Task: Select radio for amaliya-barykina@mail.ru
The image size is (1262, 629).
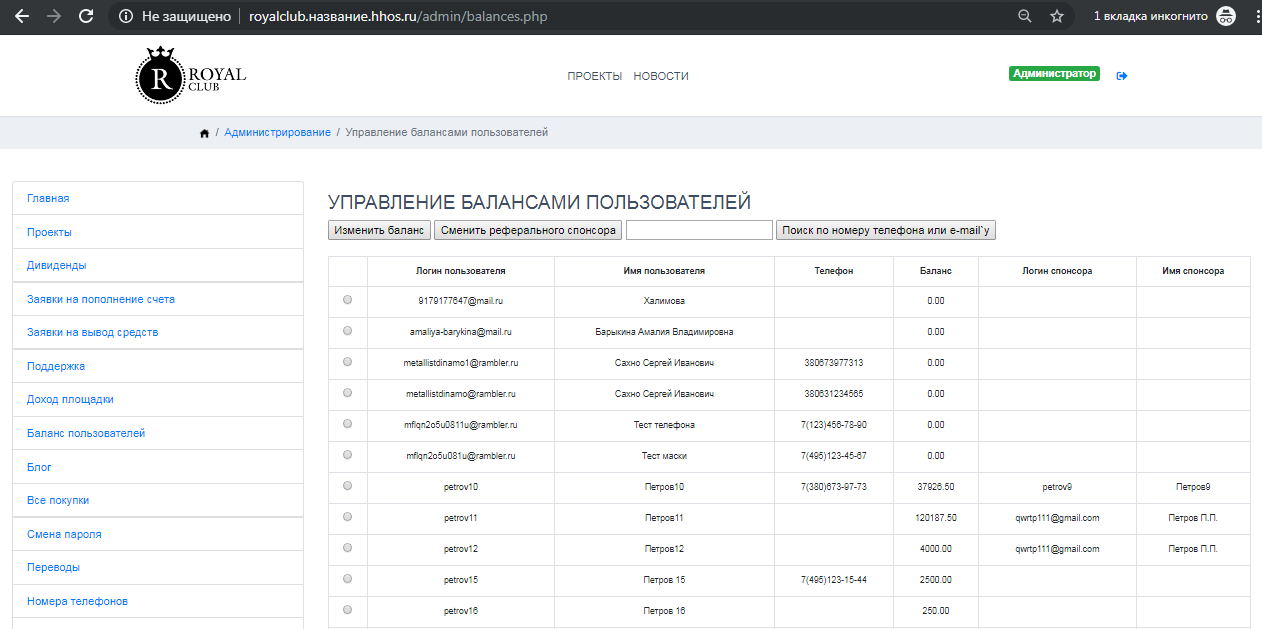Action: (348, 330)
